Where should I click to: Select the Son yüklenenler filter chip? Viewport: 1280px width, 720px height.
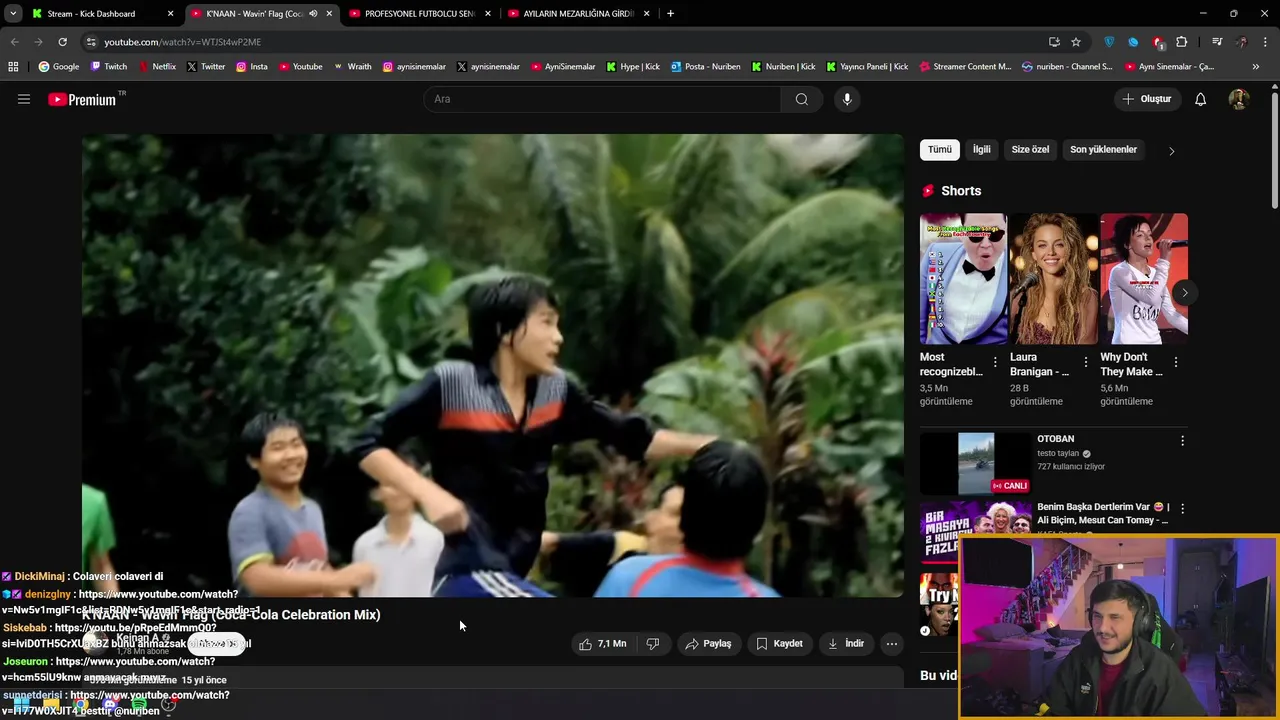pos(1103,150)
